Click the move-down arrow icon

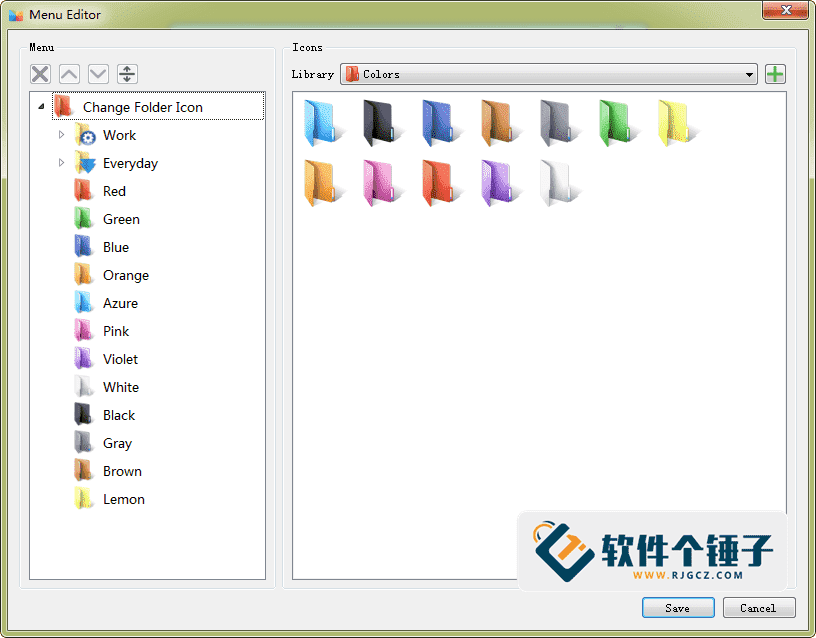pyautogui.click(x=98, y=73)
